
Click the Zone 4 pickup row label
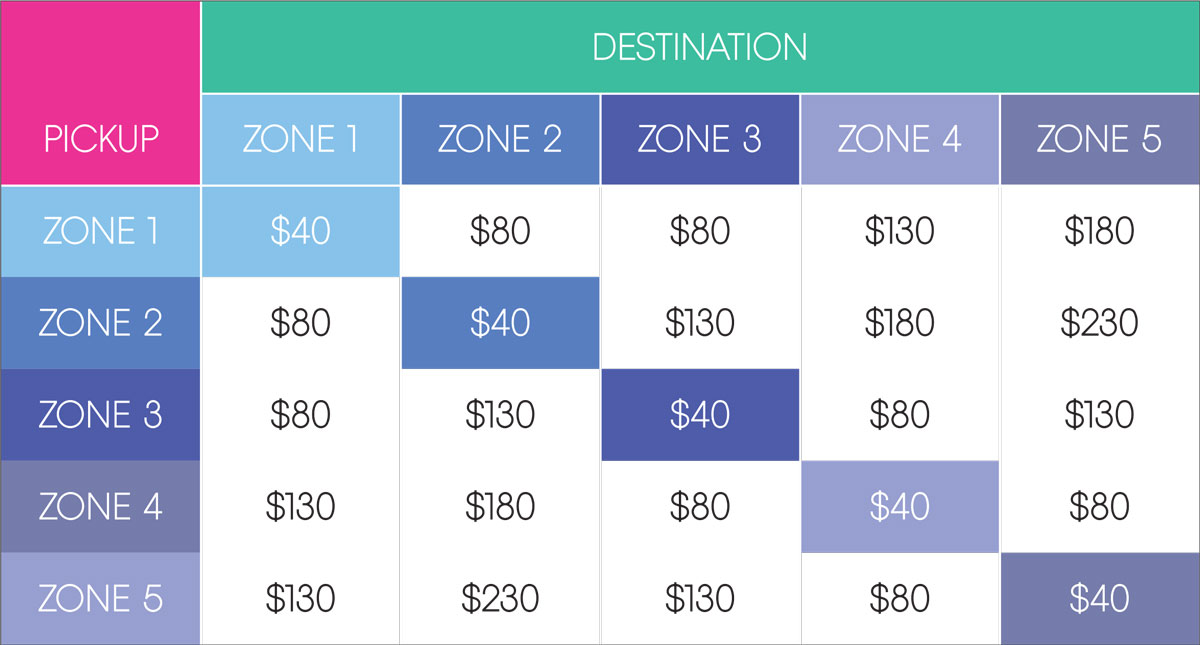tap(100, 507)
